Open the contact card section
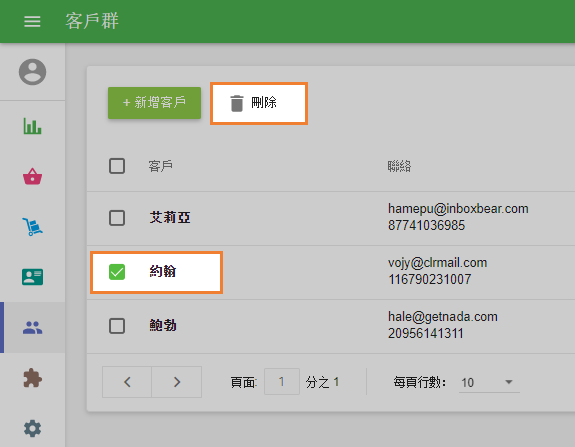 (33, 277)
